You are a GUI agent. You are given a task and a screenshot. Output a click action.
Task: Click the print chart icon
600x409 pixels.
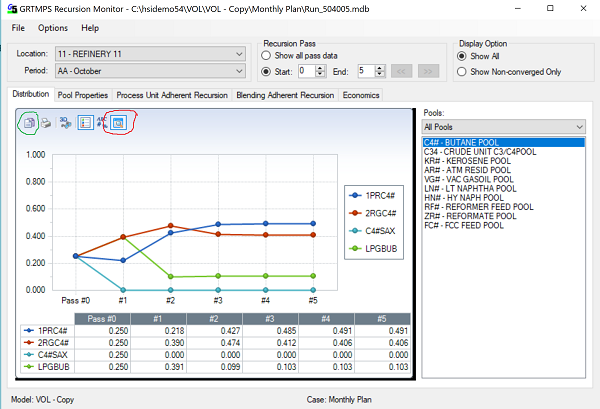[x=46, y=123]
